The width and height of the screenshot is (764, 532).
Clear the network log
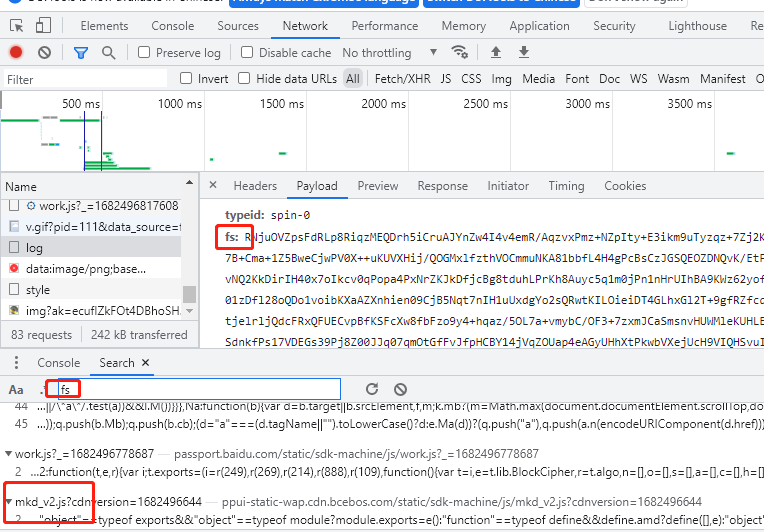44,52
